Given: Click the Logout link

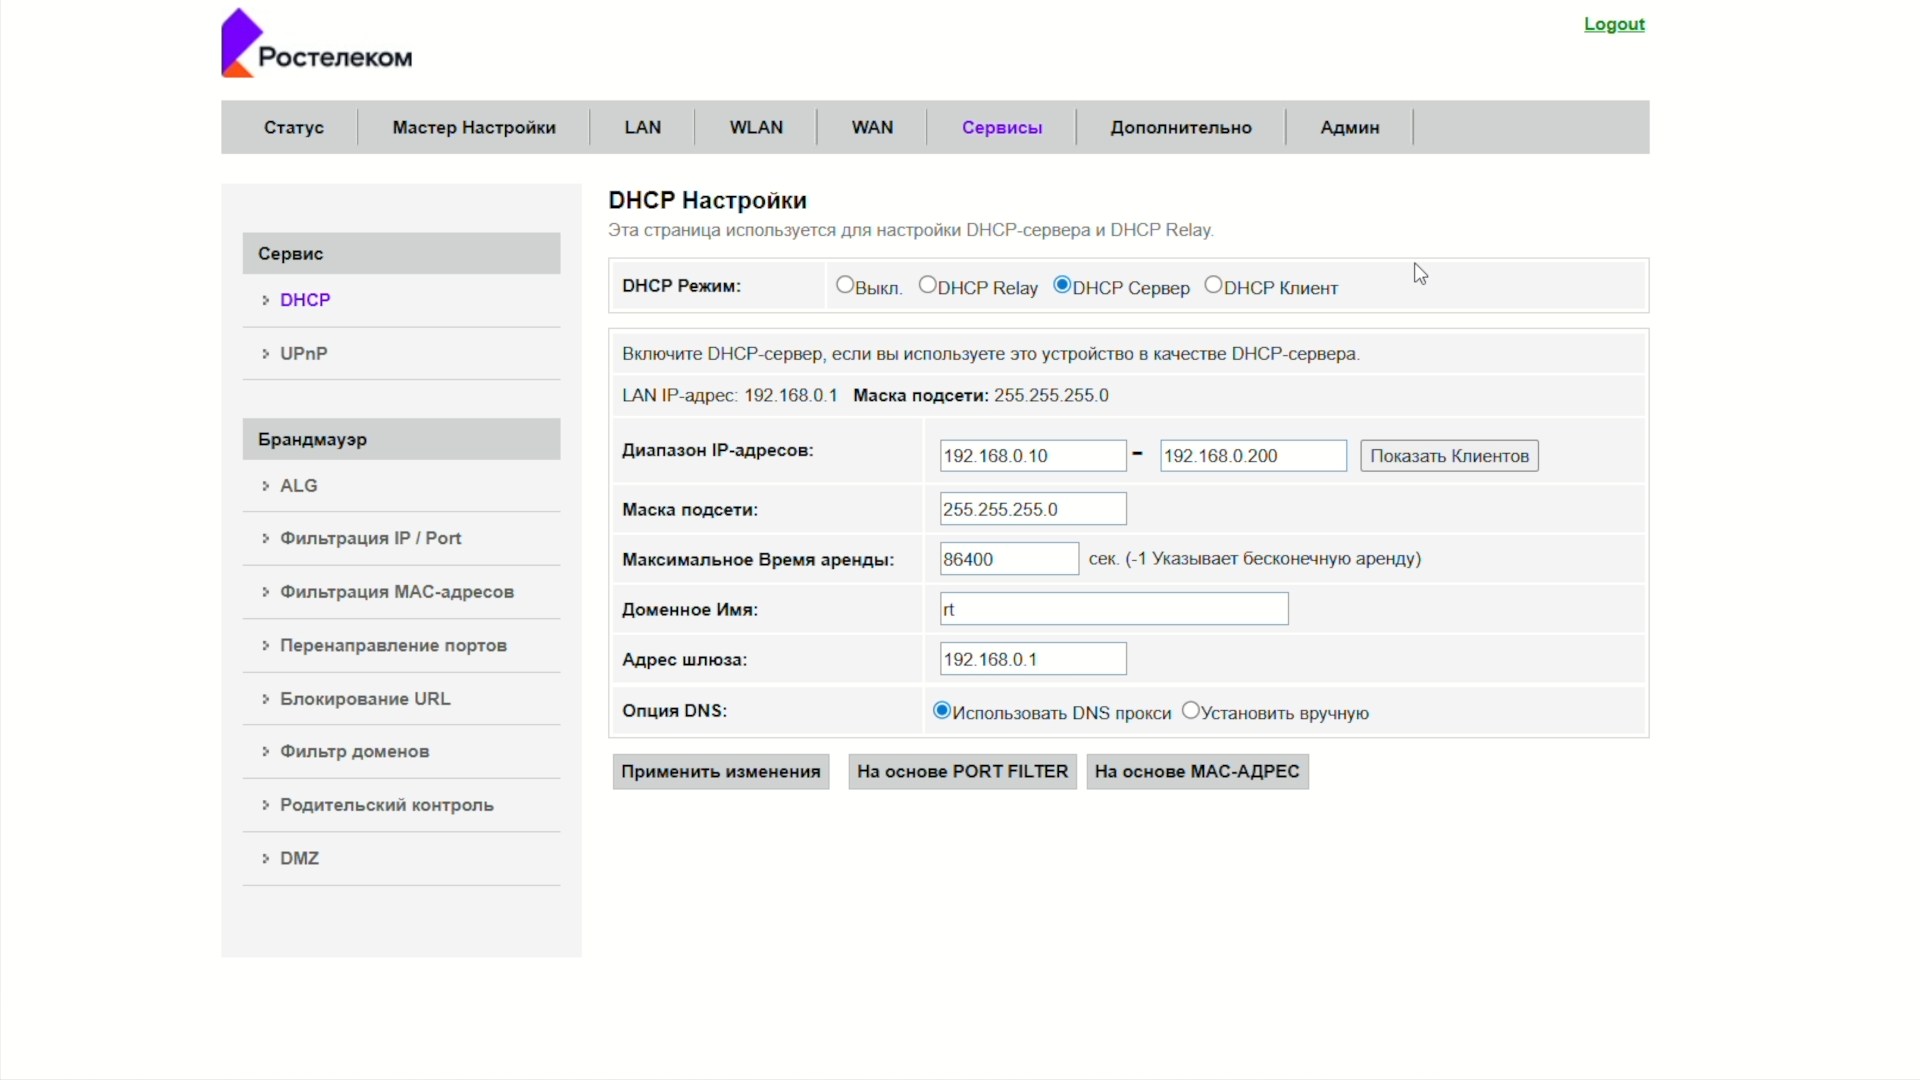Looking at the screenshot, I should pos(1613,24).
